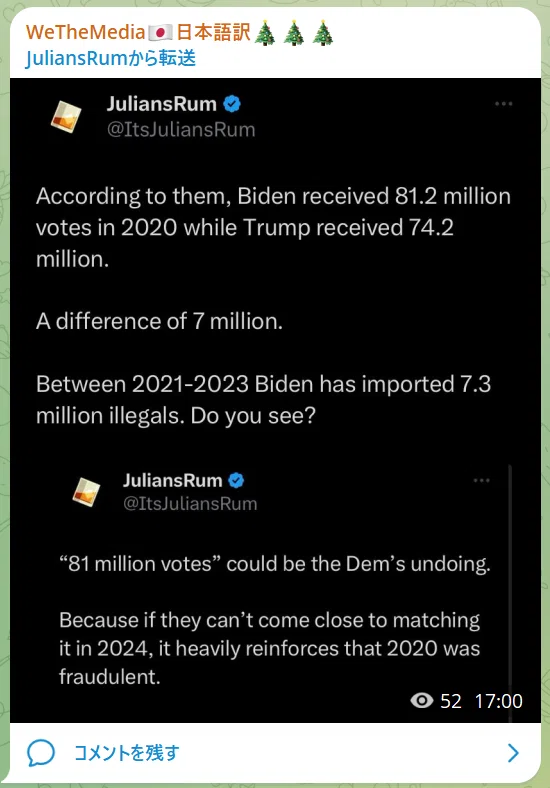
Task: Click the quoted tweet's whiskey avatar
Action: pos(86,492)
